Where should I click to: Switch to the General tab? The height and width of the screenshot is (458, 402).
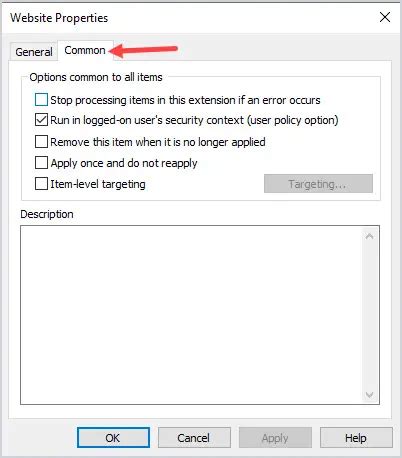click(34, 52)
